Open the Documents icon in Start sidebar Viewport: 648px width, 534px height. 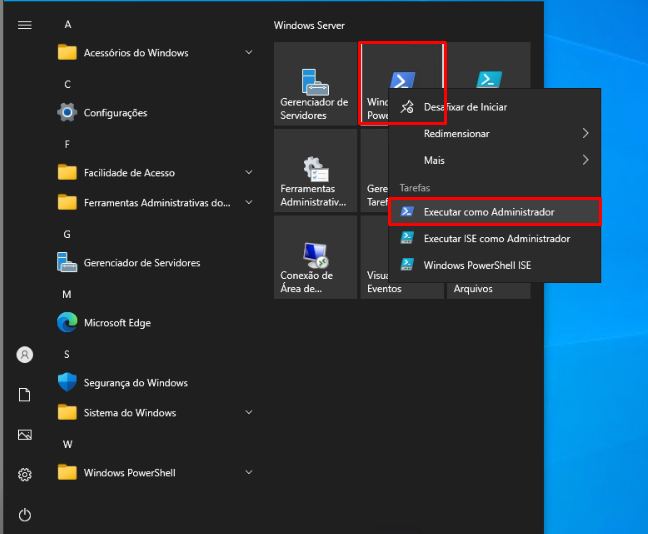pyautogui.click(x=25, y=395)
